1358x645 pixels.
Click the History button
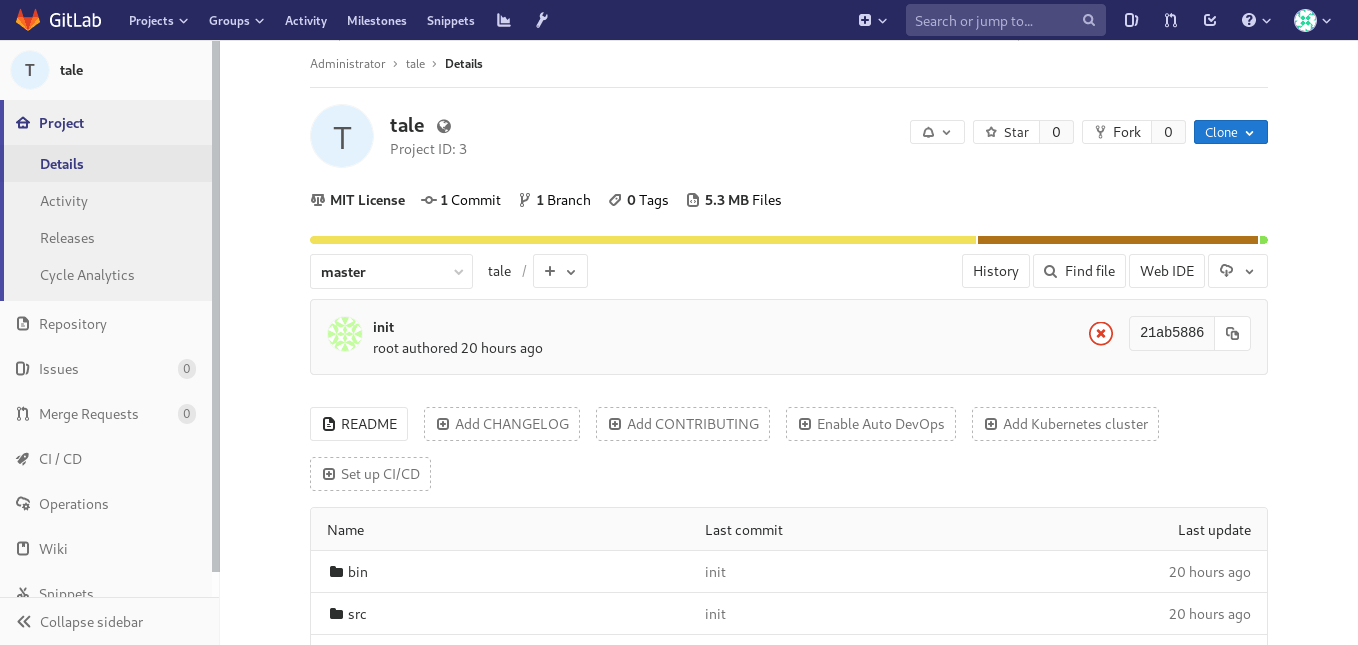coord(995,271)
